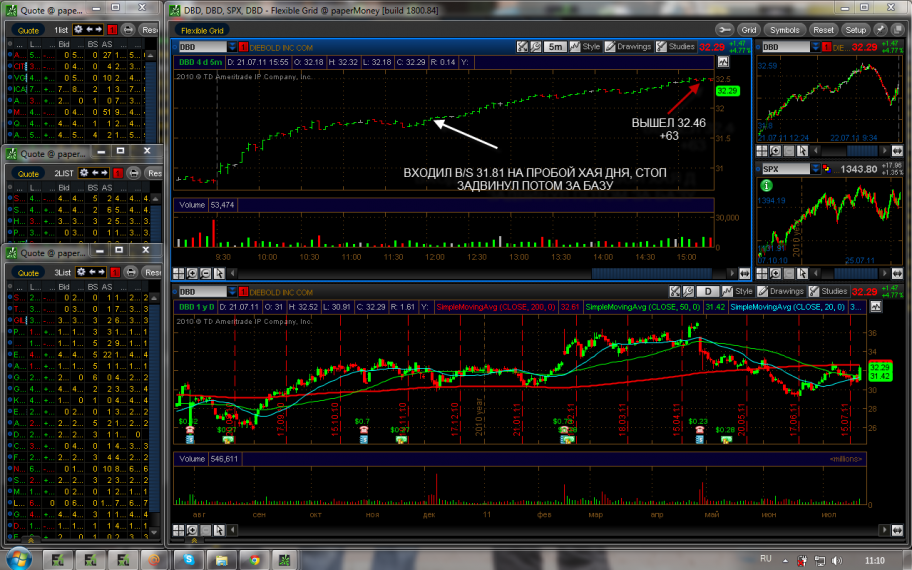Screen dimensions: 912x570
Task: Click the detach window icon at toolbar end
Action: 899,30
